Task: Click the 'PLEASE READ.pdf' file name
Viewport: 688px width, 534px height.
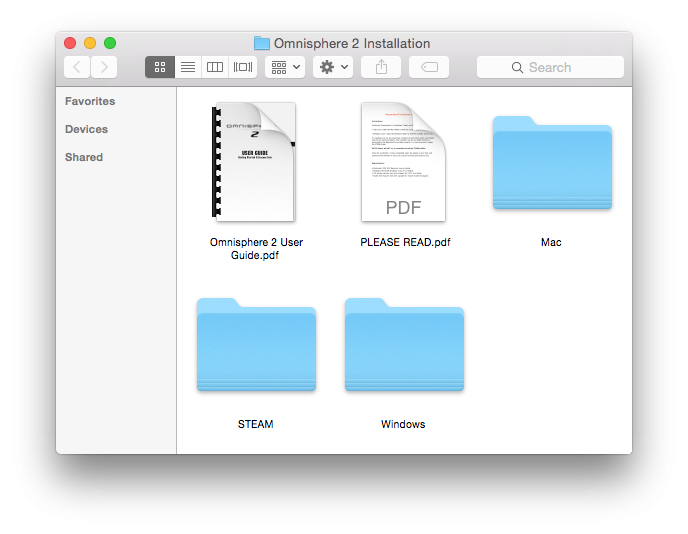Action: click(x=405, y=242)
